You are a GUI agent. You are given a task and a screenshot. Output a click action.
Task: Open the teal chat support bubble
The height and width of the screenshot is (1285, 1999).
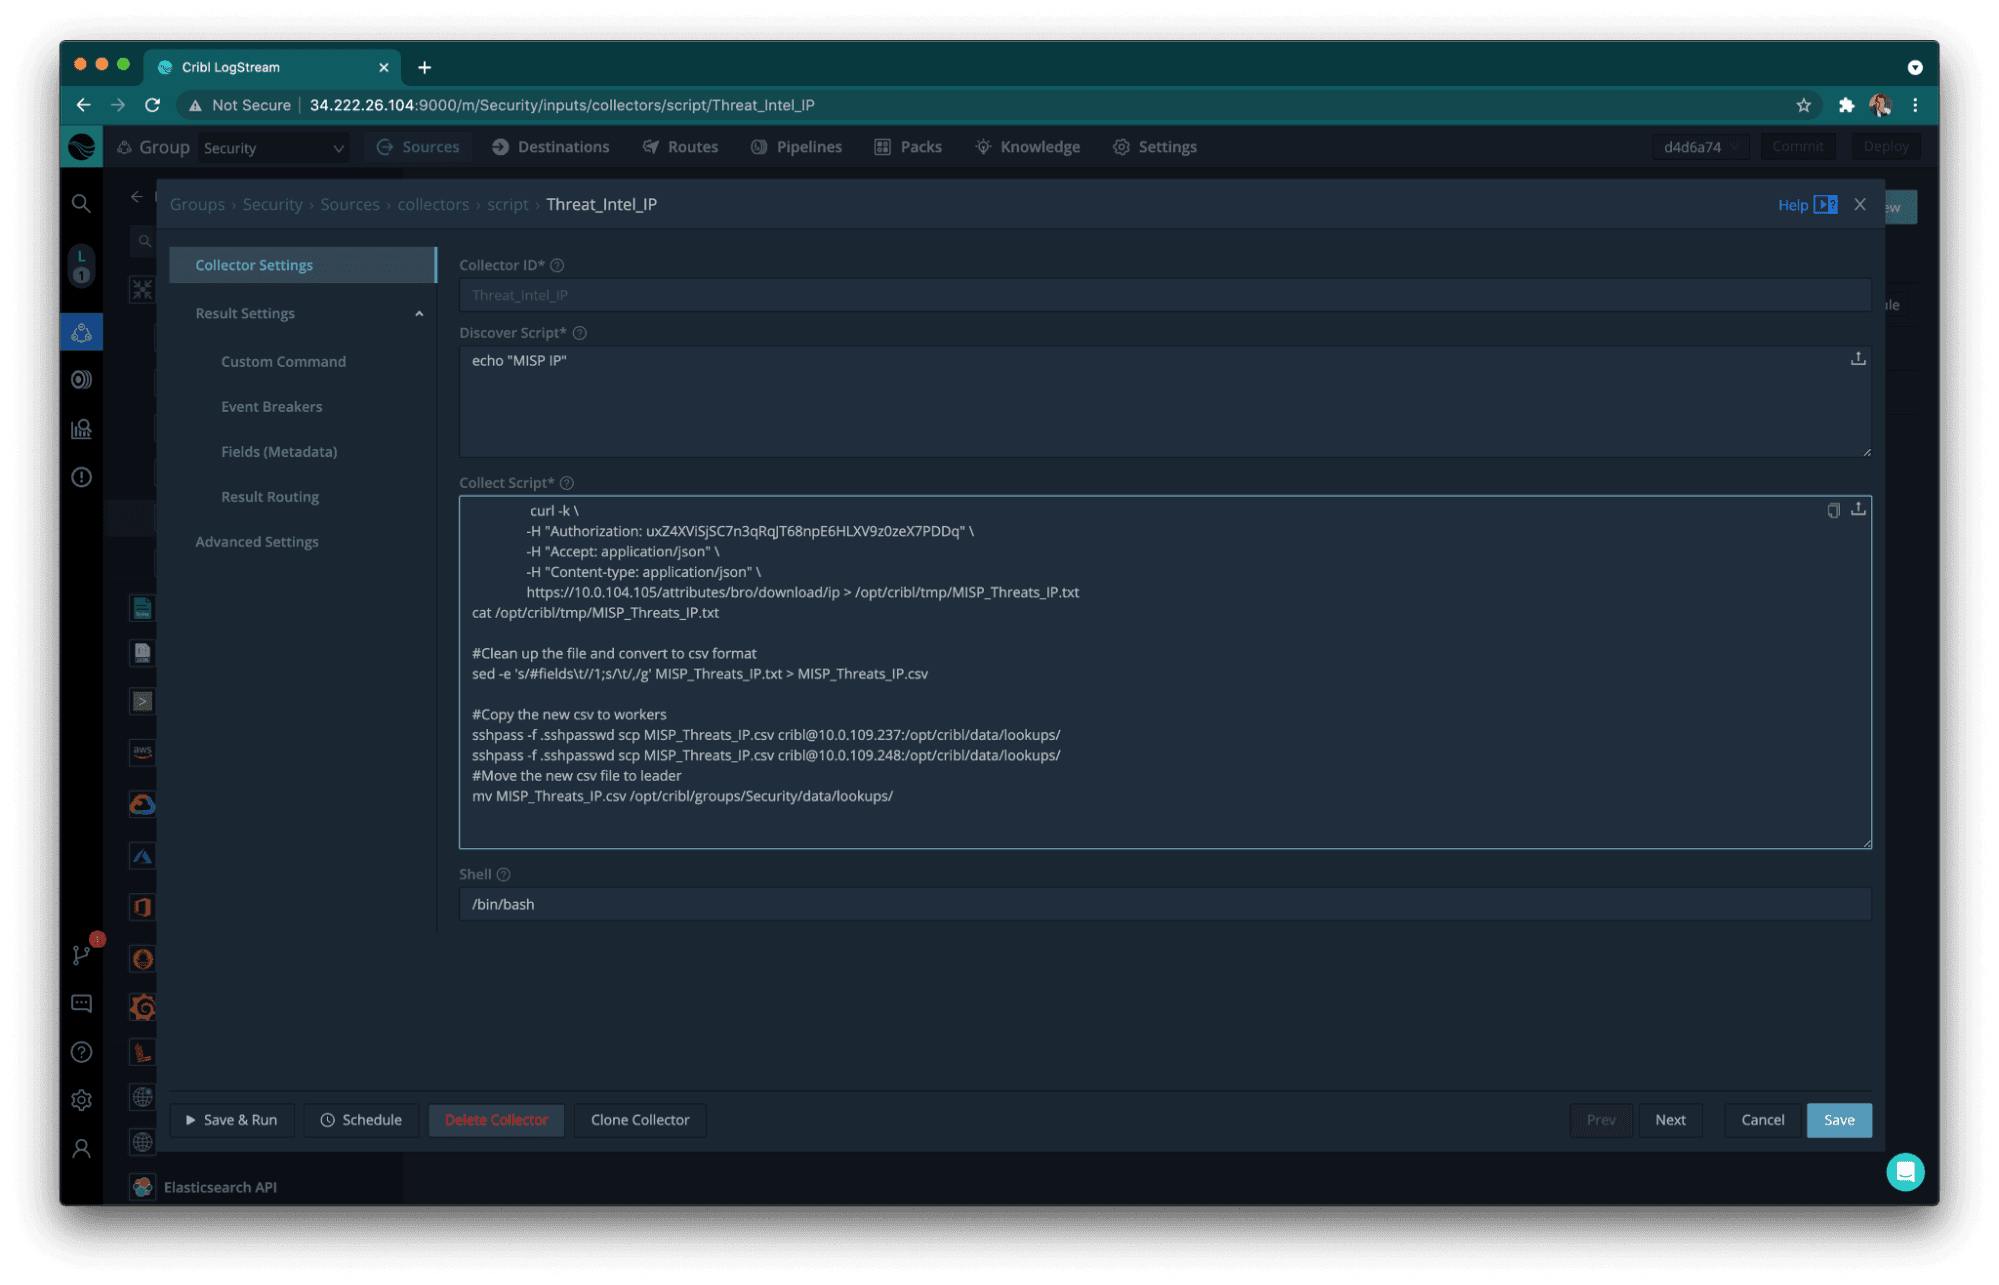[1905, 1171]
